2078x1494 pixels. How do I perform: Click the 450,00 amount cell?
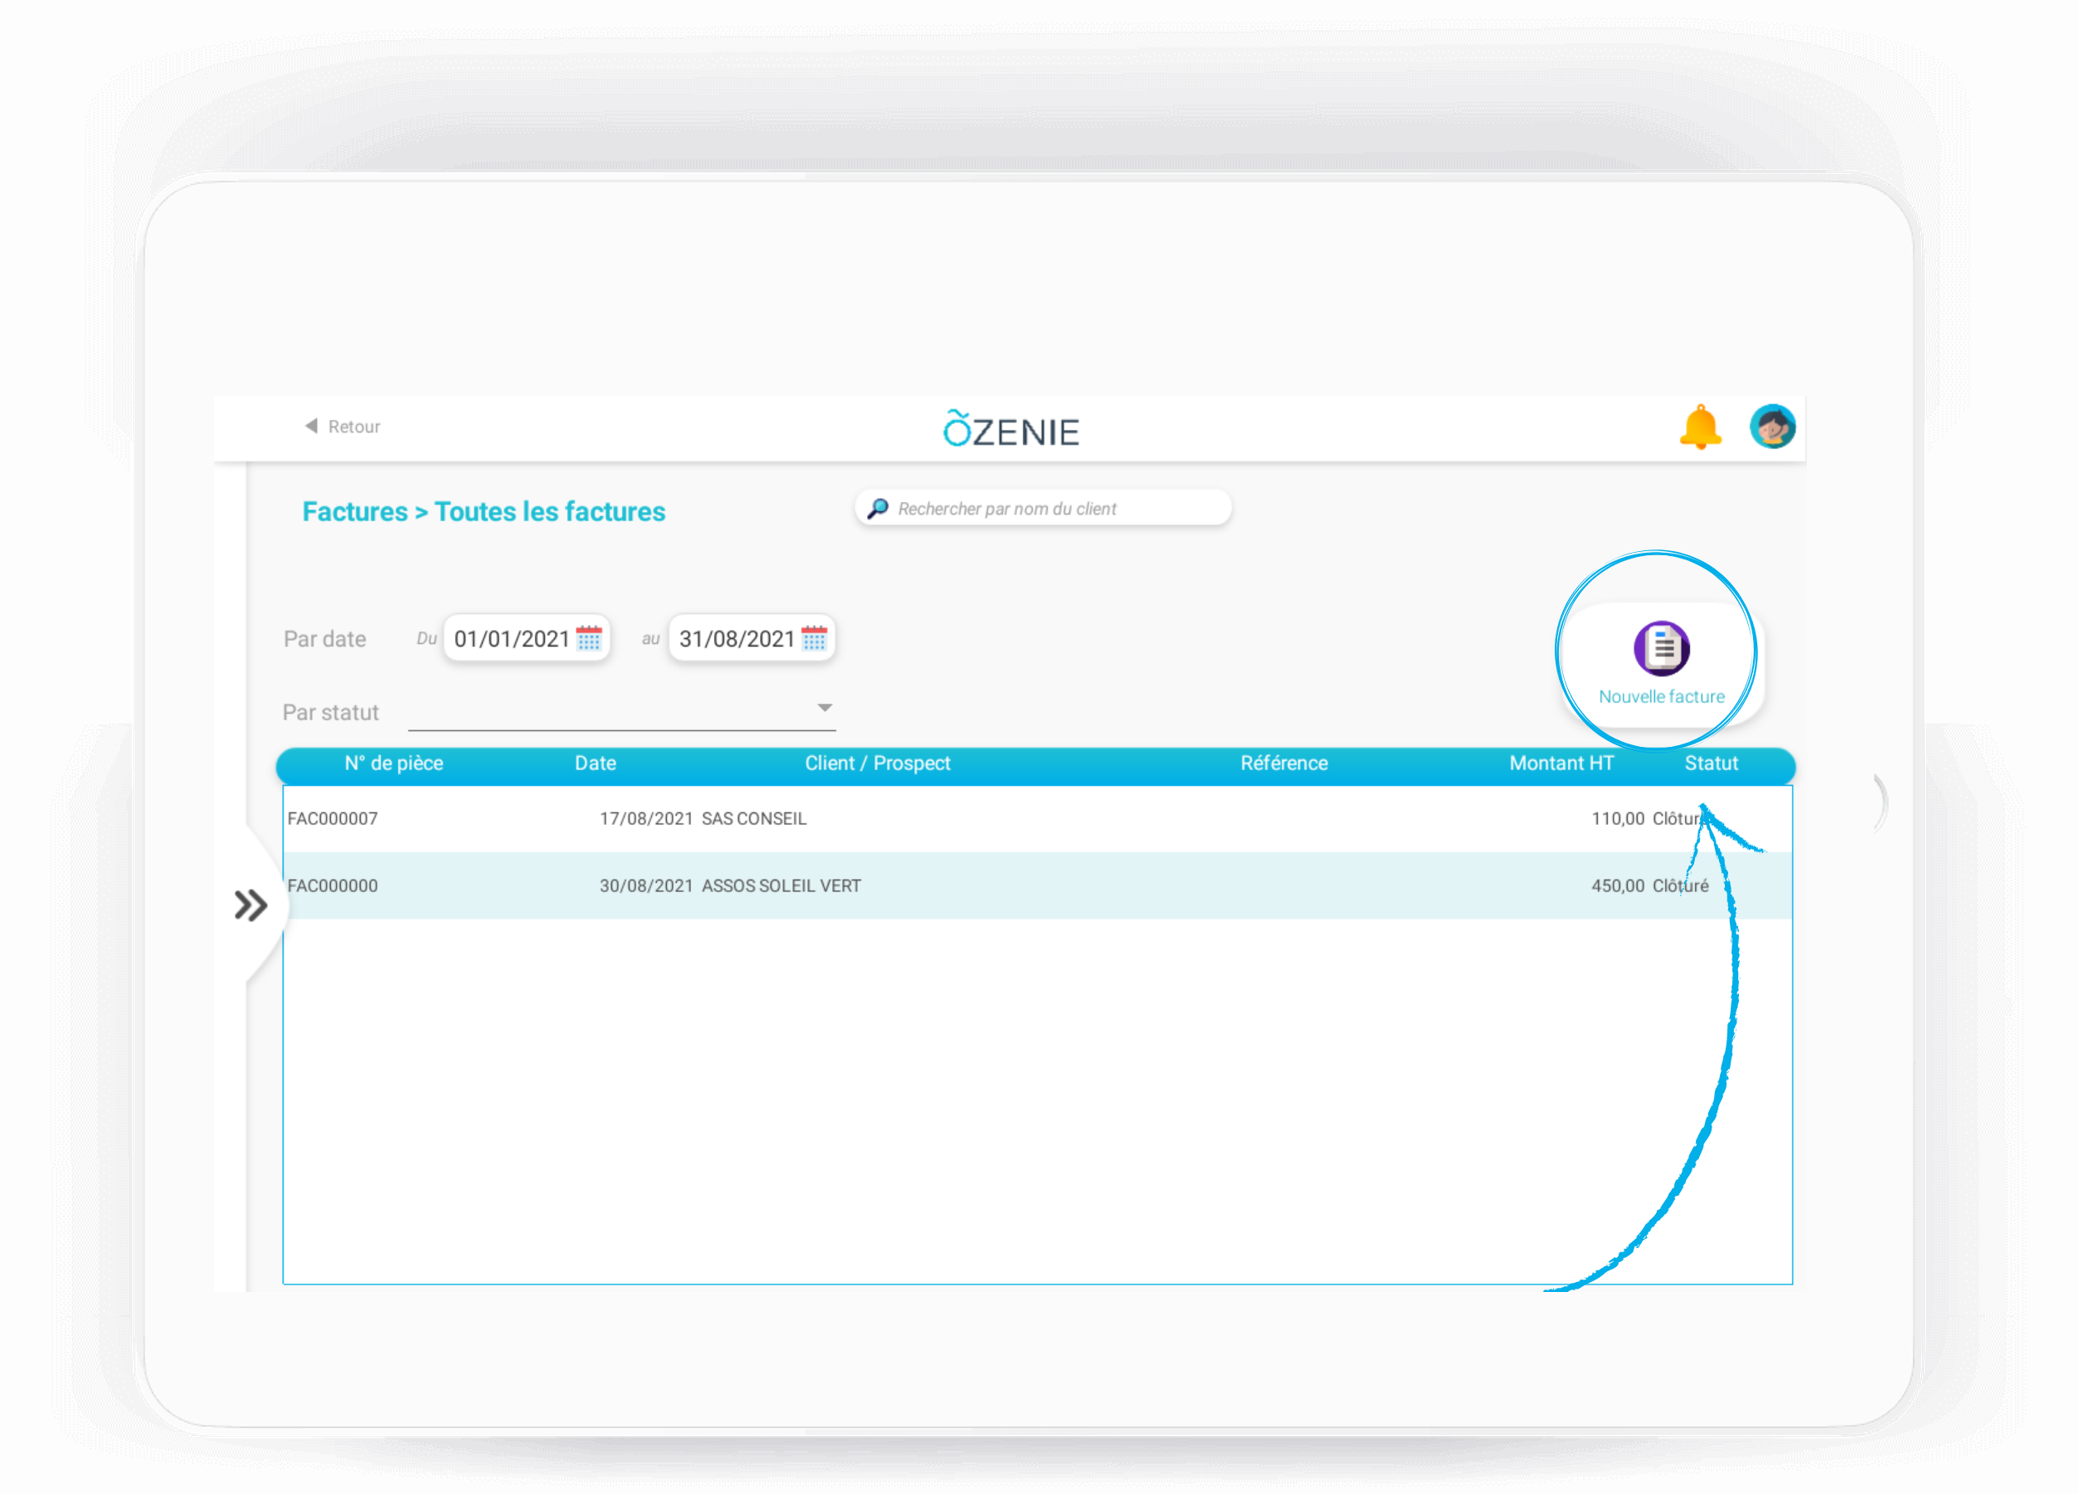(x=1618, y=885)
